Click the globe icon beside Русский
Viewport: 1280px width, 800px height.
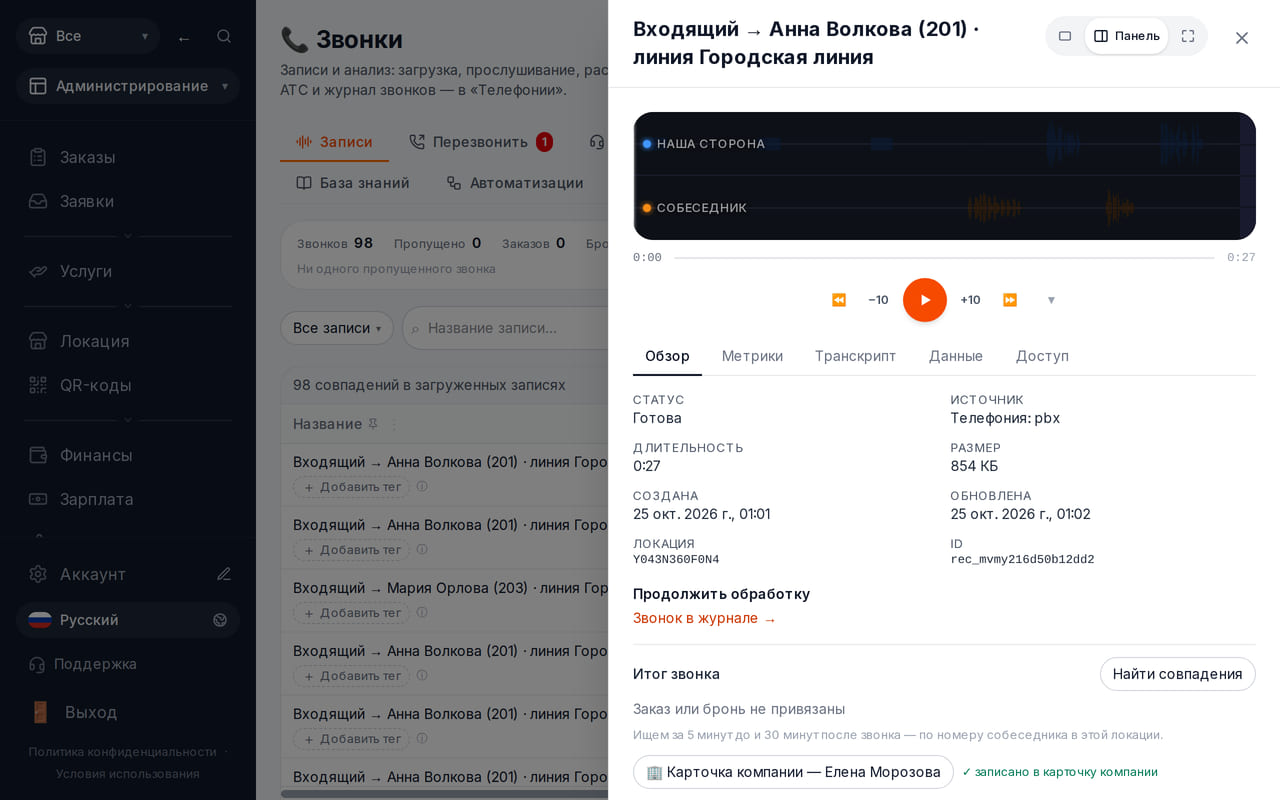coord(220,620)
